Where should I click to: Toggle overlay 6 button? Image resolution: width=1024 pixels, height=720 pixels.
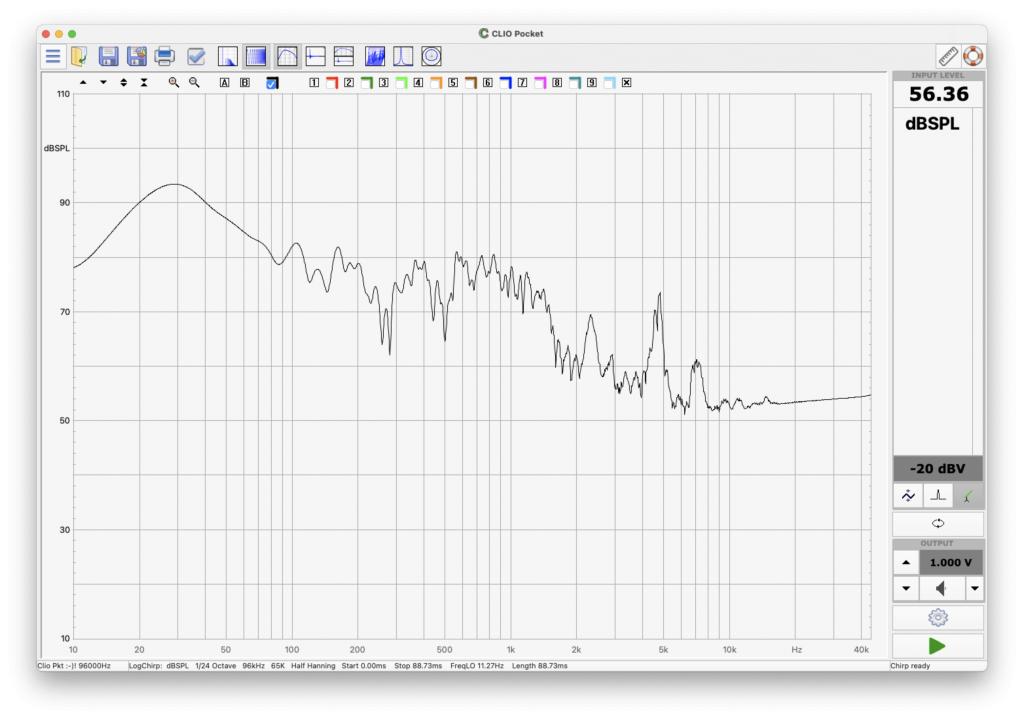click(x=487, y=82)
